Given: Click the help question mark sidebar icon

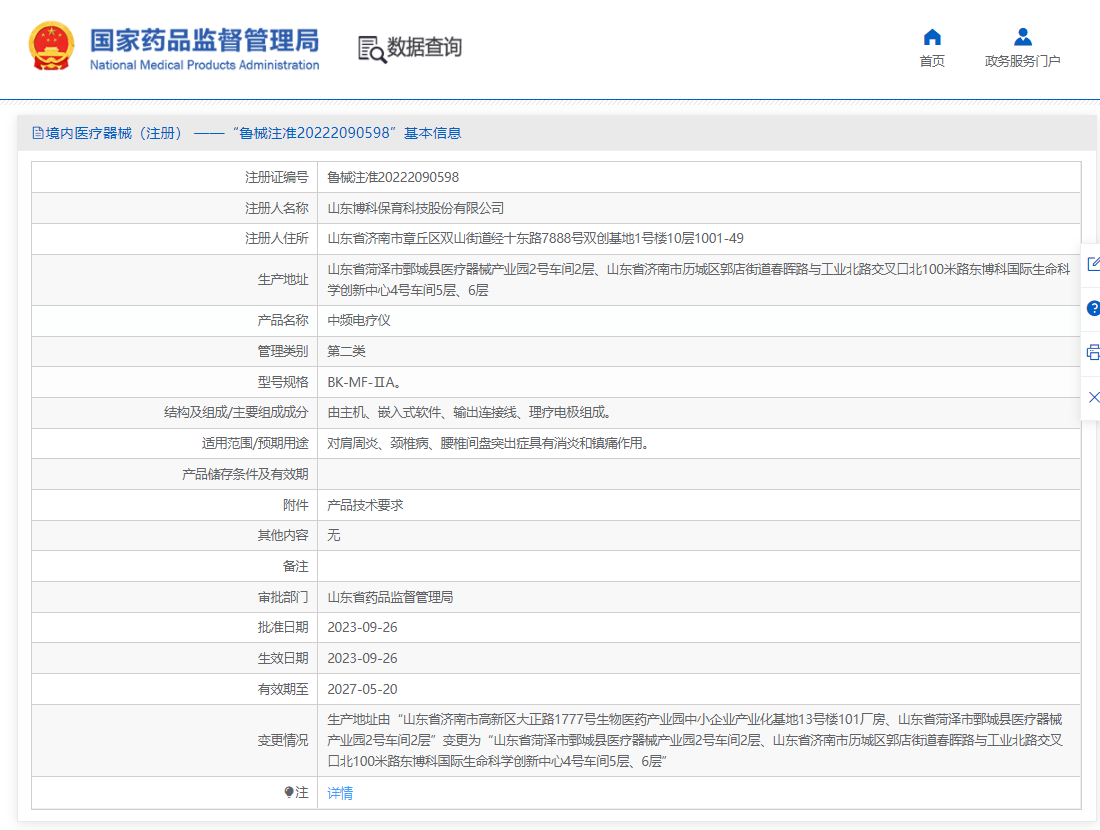Looking at the screenshot, I should pyautogui.click(x=1093, y=308).
